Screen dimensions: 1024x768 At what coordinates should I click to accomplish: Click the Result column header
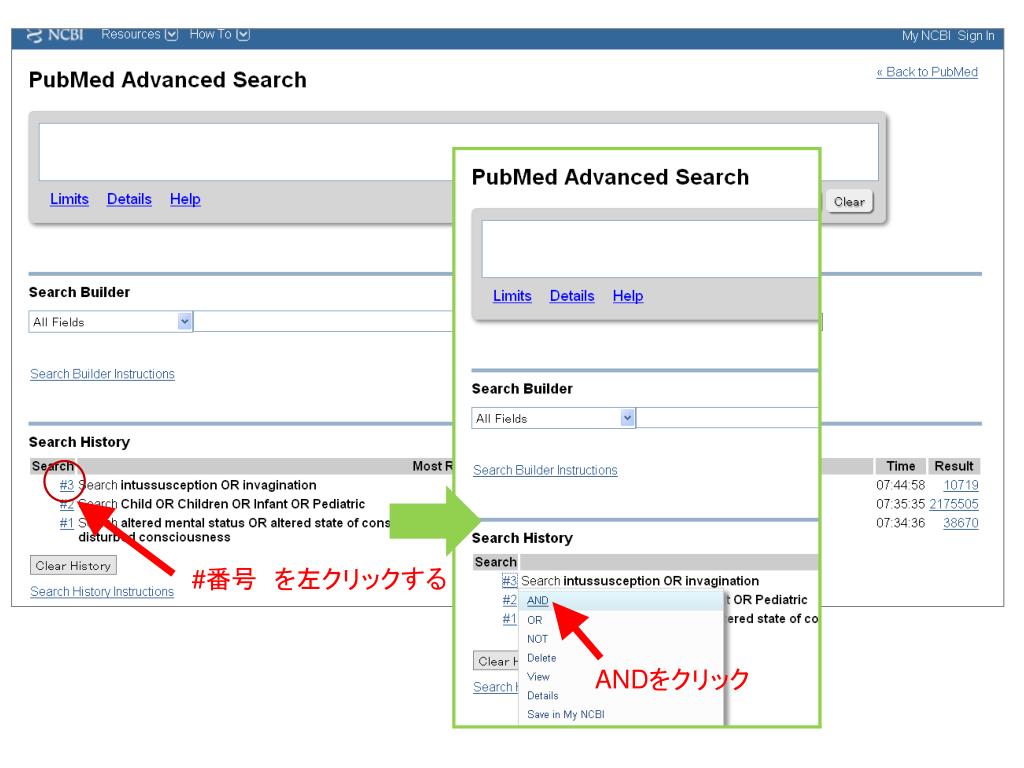tap(953, 466)
